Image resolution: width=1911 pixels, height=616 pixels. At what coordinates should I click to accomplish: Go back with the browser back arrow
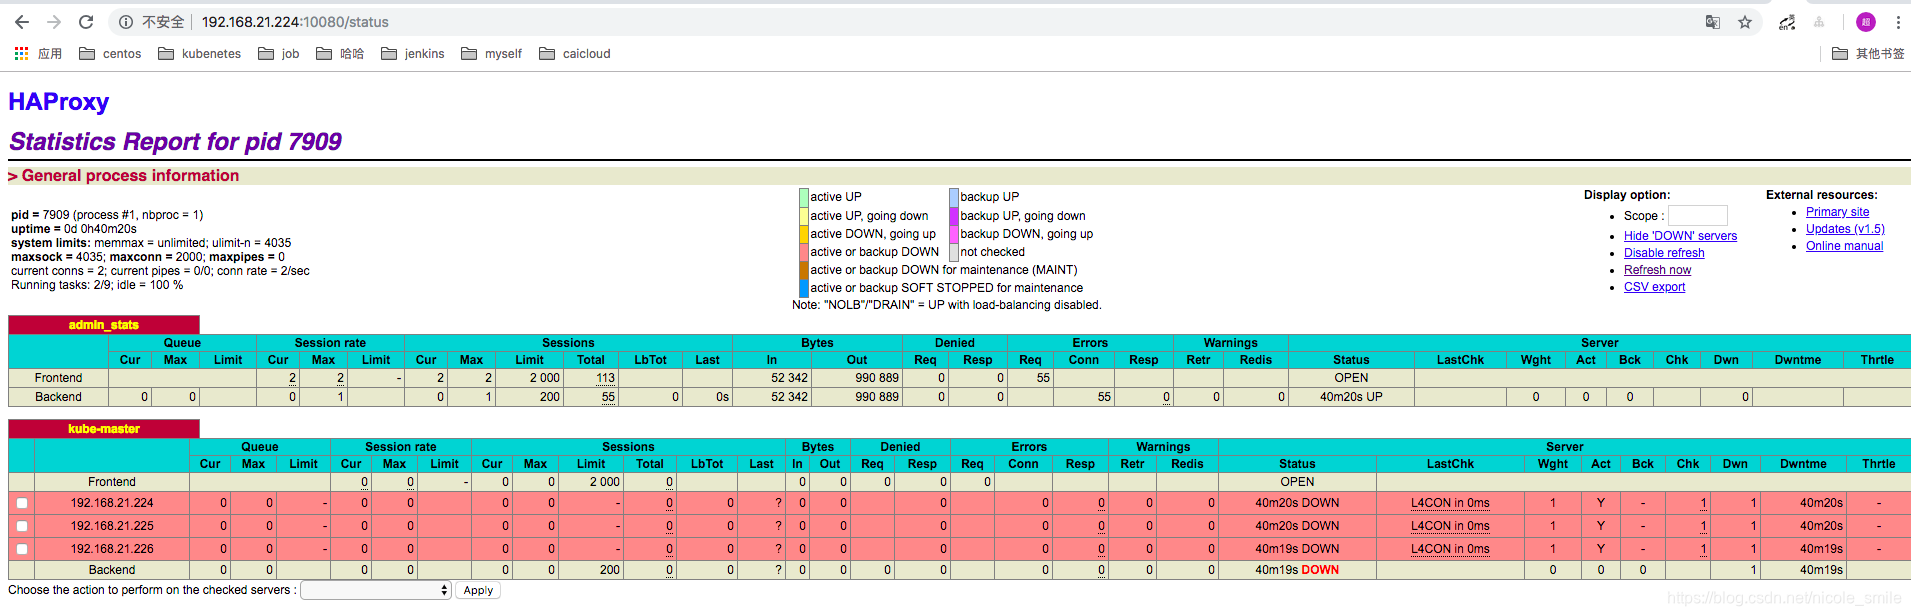pyautogui.click(x=22, y=22)
